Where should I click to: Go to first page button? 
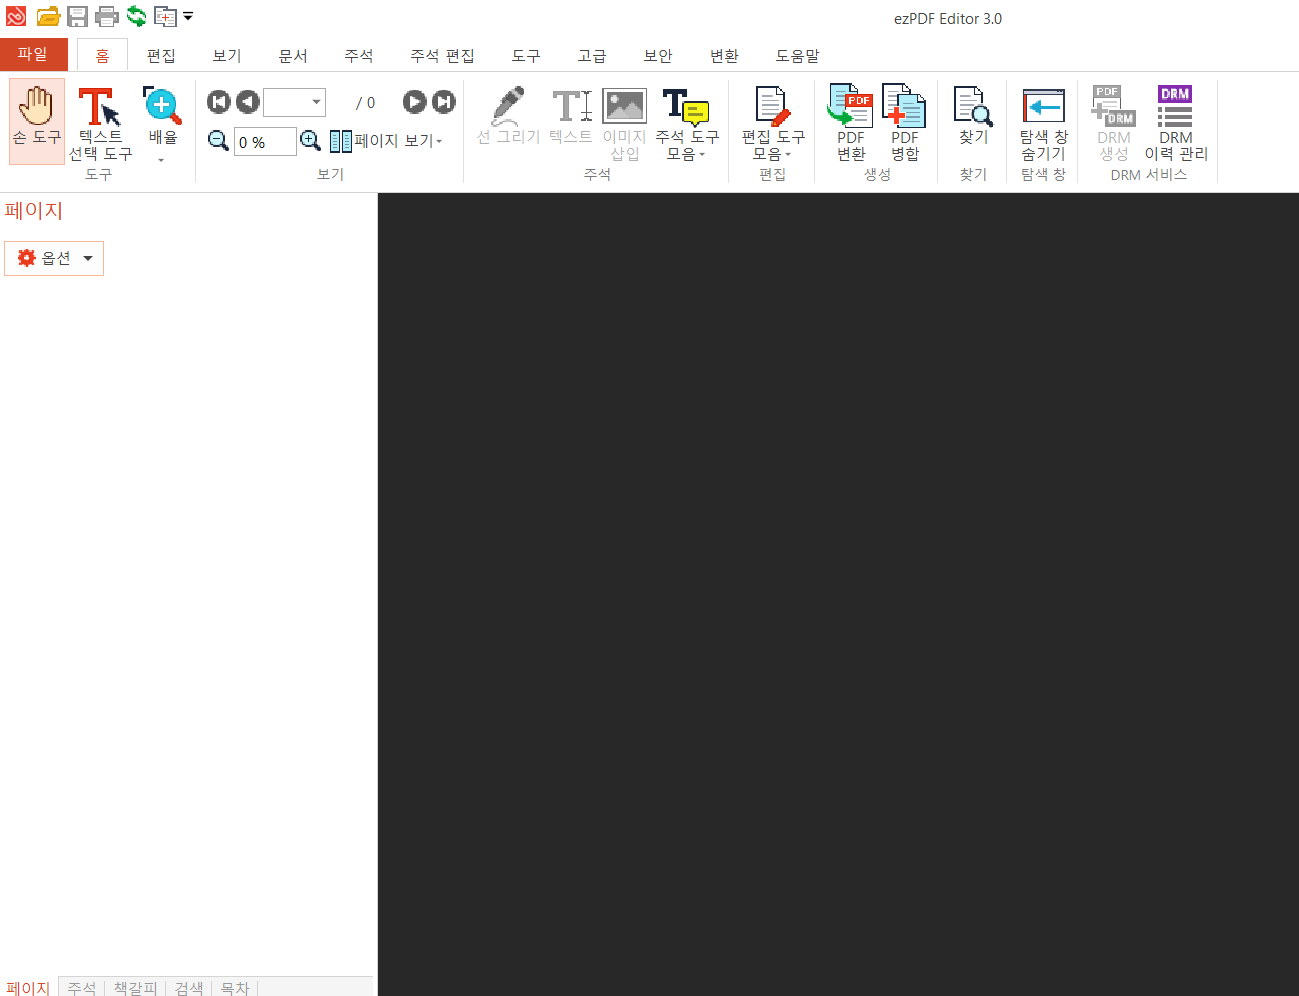coord(218,101)
